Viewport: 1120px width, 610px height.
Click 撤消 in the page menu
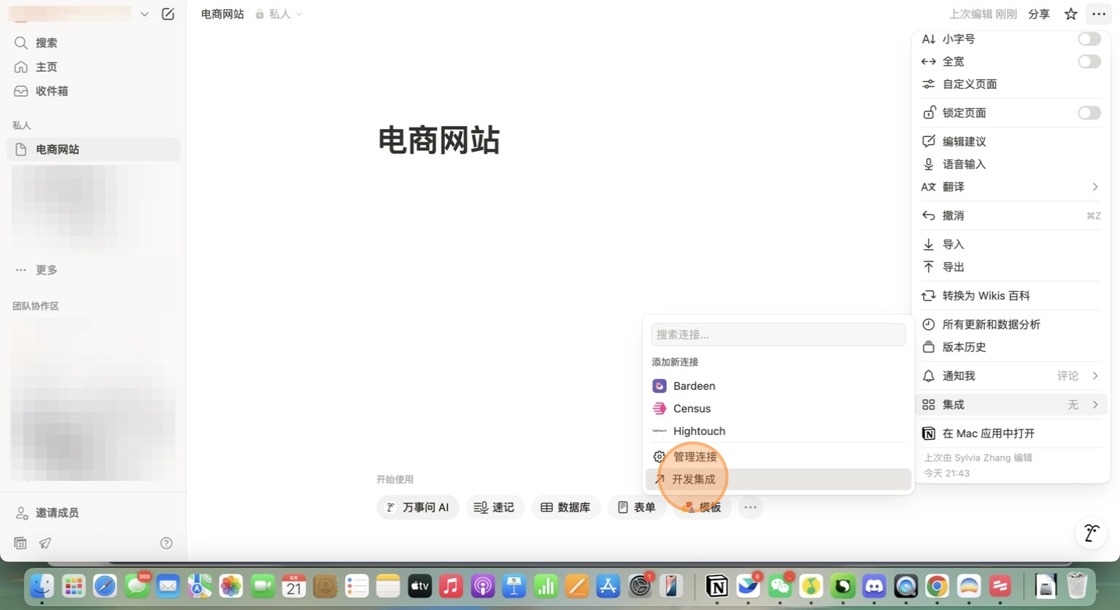1011,216
